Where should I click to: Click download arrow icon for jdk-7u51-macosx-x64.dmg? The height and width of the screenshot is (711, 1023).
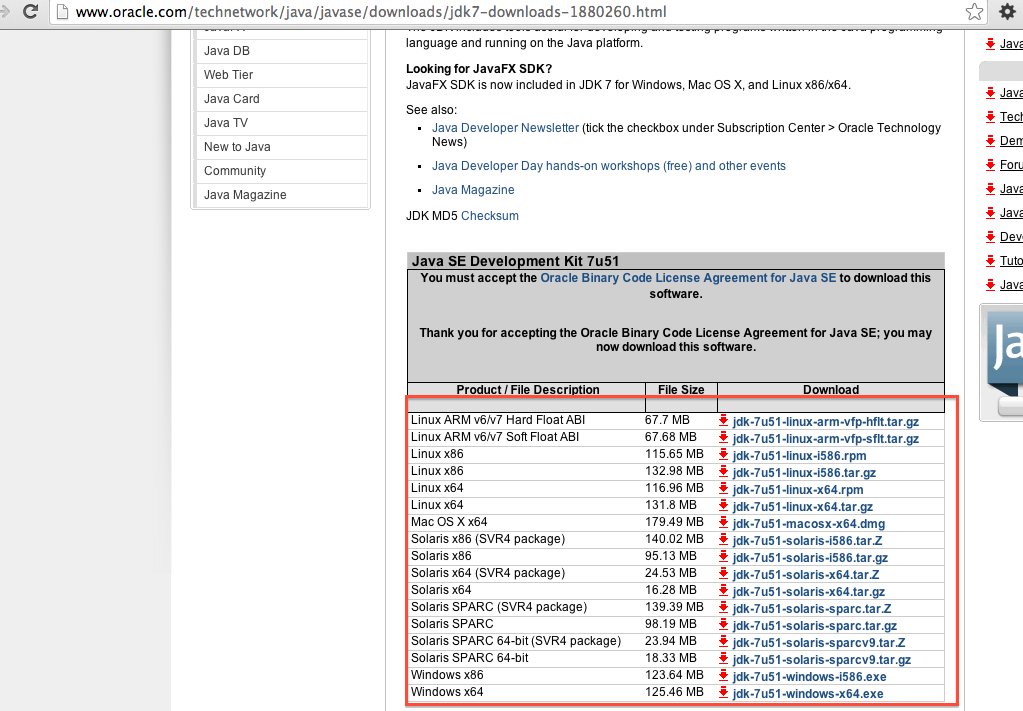pyautogui.click(x=724, y=522)
